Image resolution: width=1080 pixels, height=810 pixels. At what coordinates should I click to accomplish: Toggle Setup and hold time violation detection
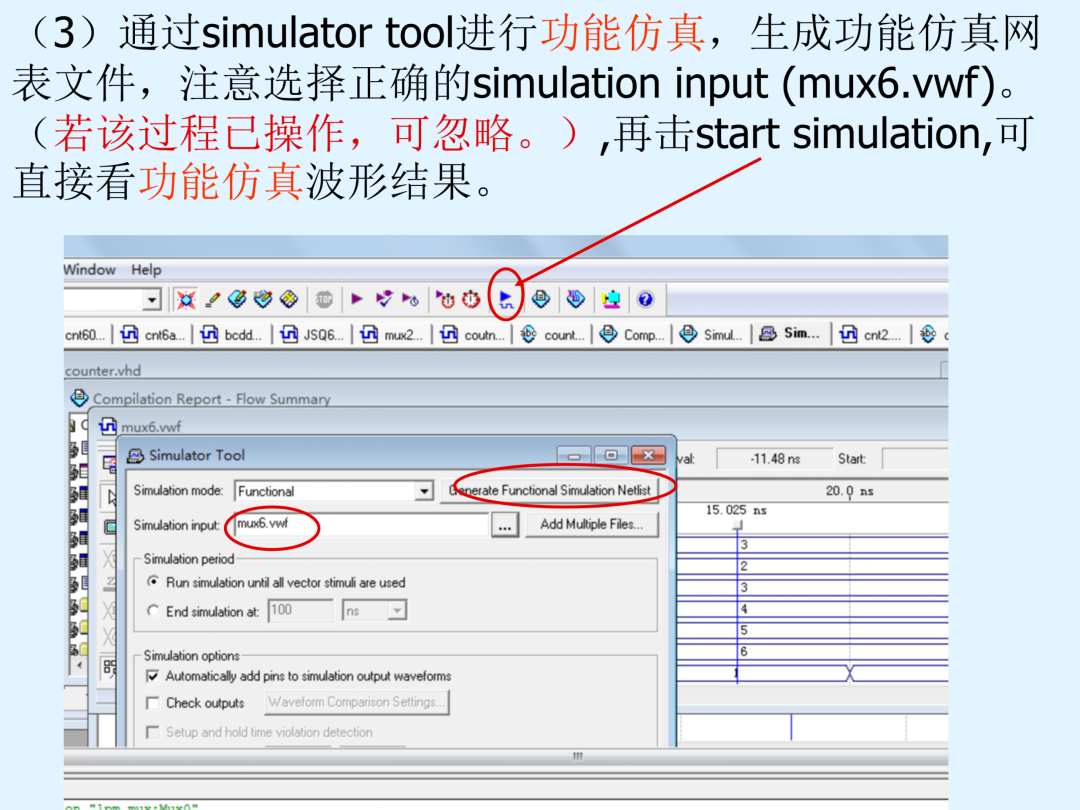(153, 732)
